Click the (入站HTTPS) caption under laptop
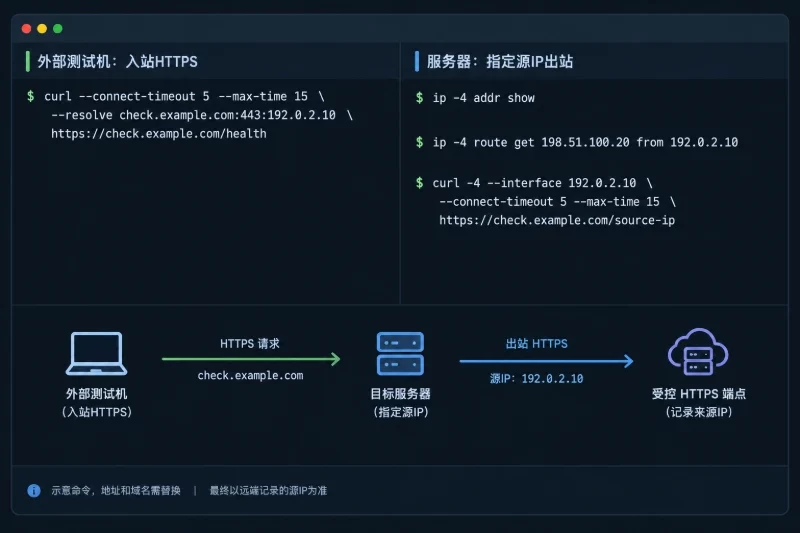 coord(96,412)
